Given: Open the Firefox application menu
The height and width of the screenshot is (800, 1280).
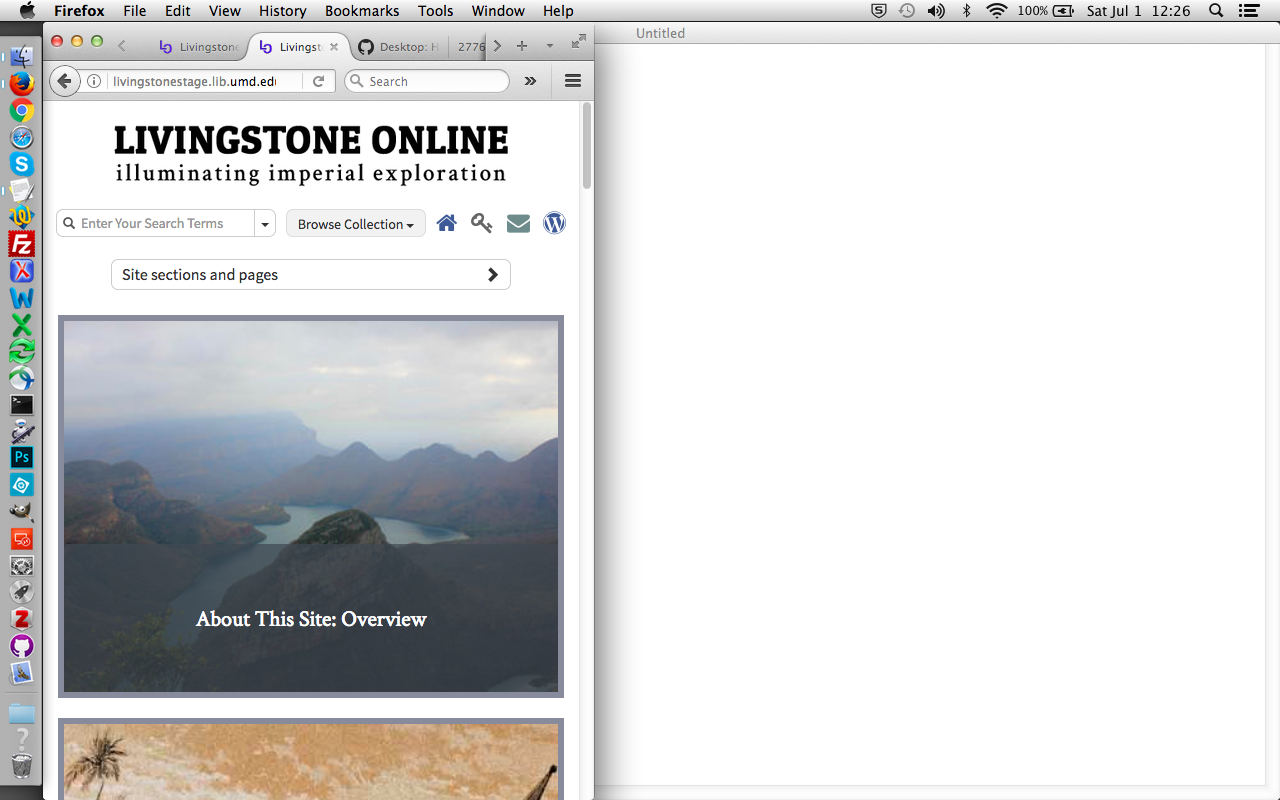Looking at the screenshot, I should pyautogui.click(x=79, y=11).
